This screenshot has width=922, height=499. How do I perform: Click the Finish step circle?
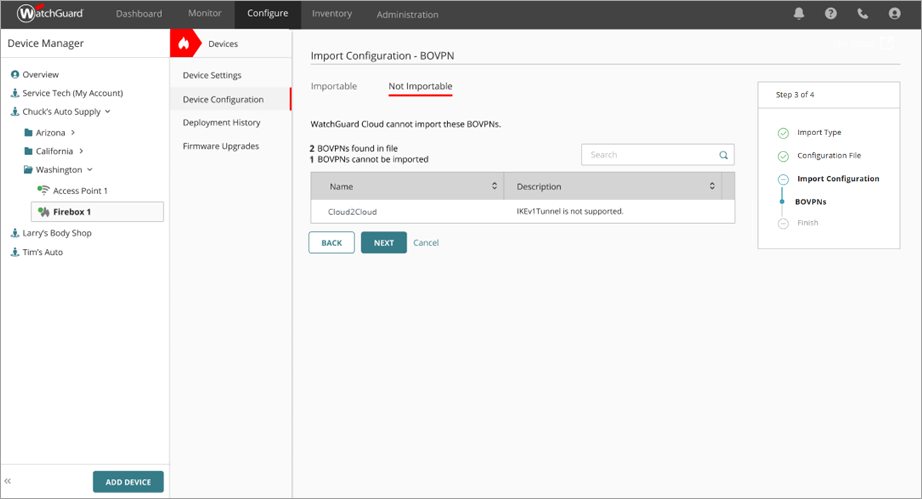[x=783, y=223]
